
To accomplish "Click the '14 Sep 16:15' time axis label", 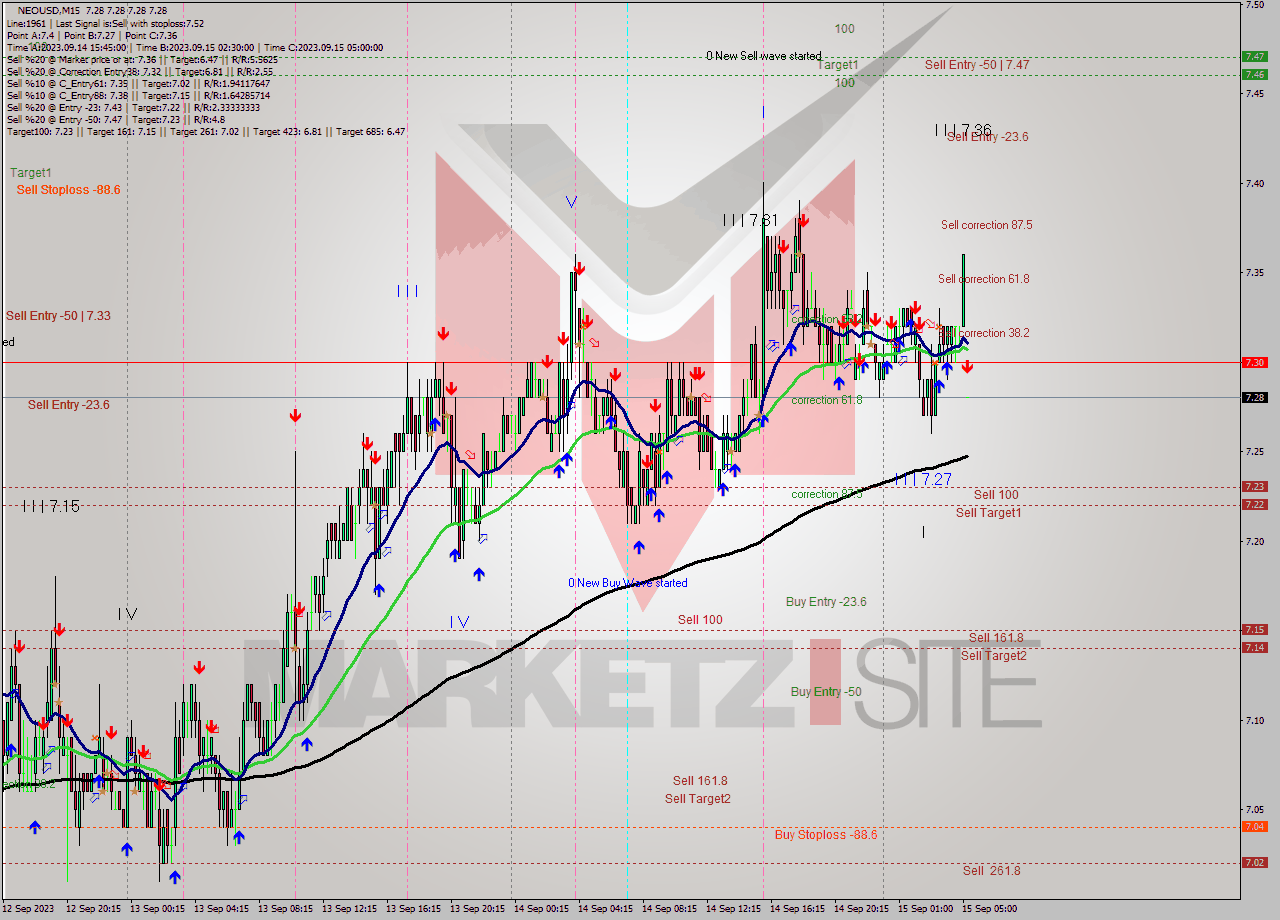I will tap(795, 909).
